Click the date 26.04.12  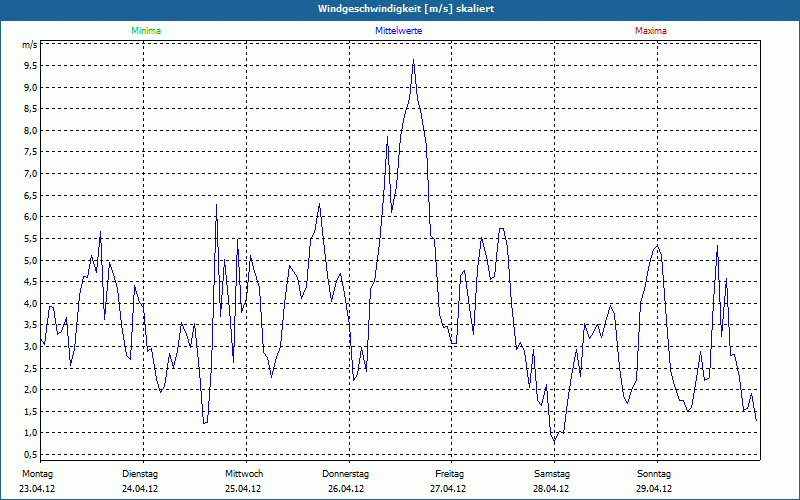click(346, 489)
